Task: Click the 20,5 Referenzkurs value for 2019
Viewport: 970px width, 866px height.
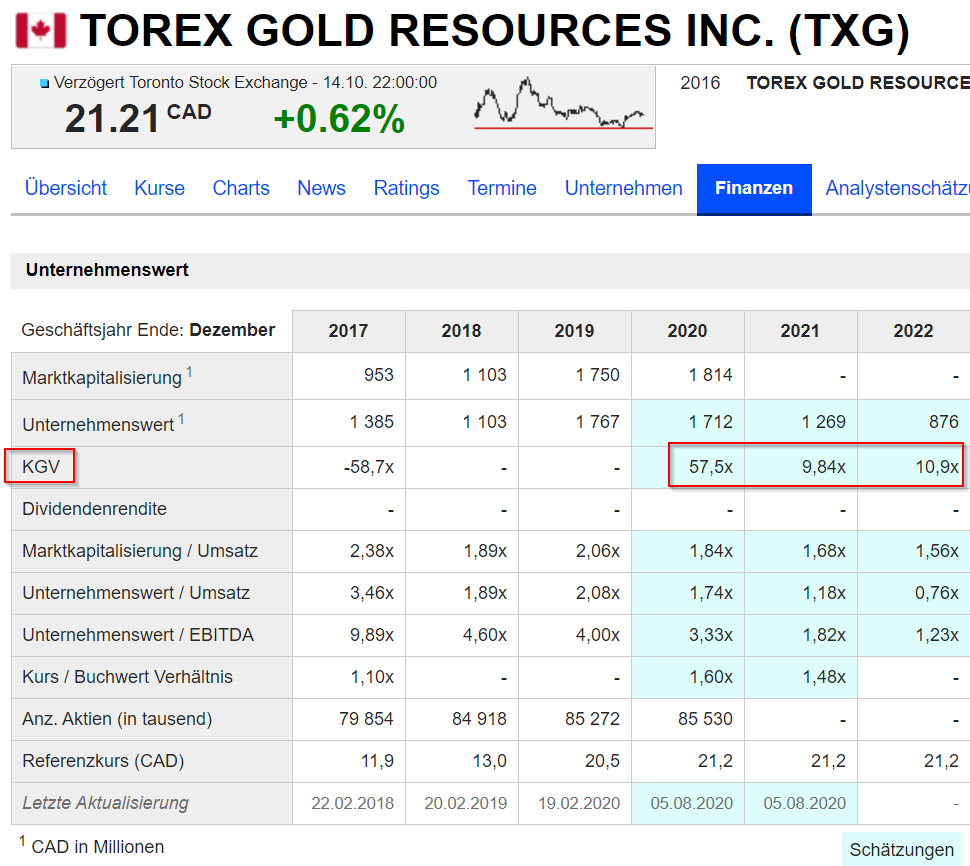Action: 603,761
